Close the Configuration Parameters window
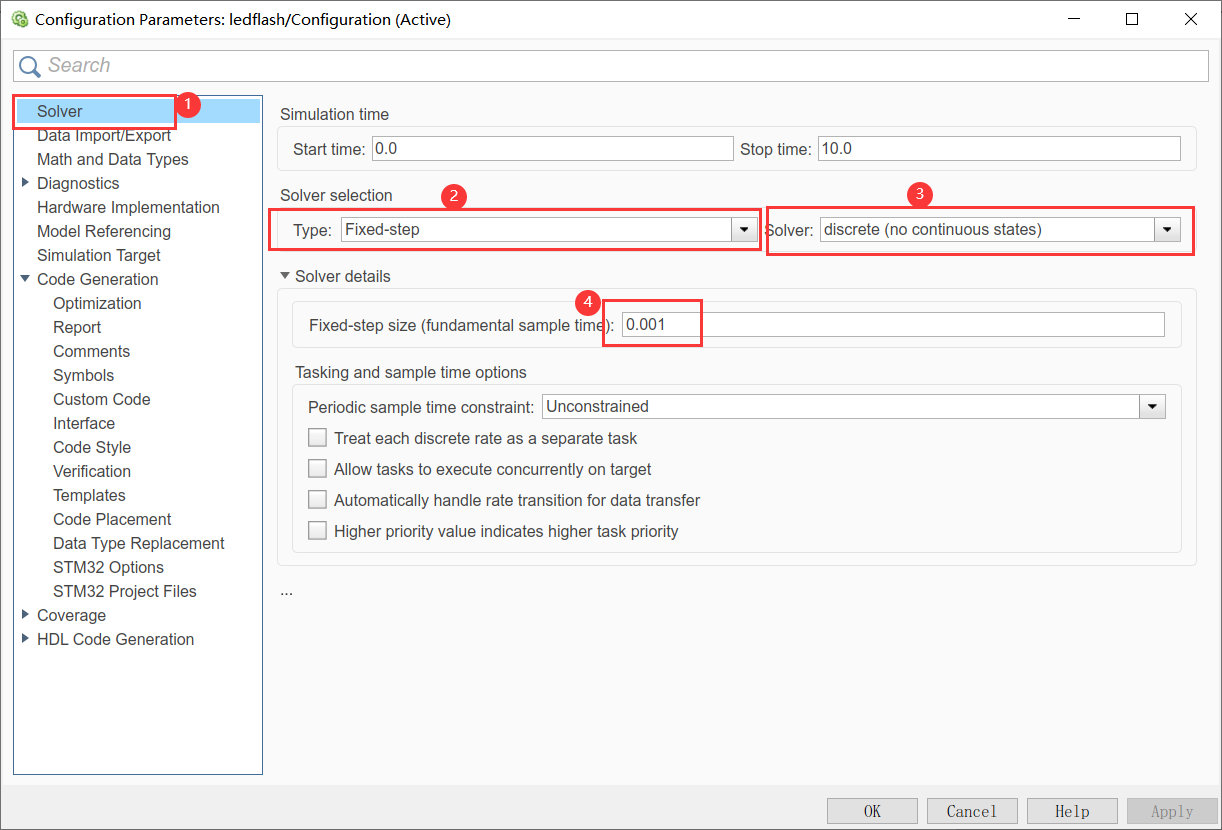Viewport: 1222px width, 830px height. pyautogui.click(x=1190, y=19)
